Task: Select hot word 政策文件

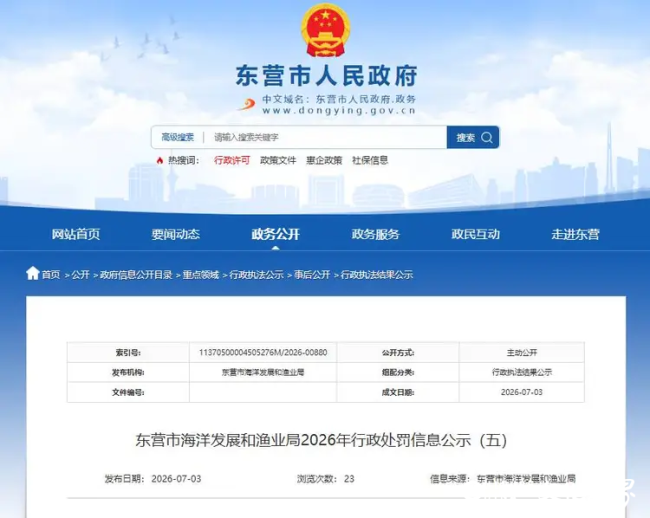Action: click(x=278, y=160)
